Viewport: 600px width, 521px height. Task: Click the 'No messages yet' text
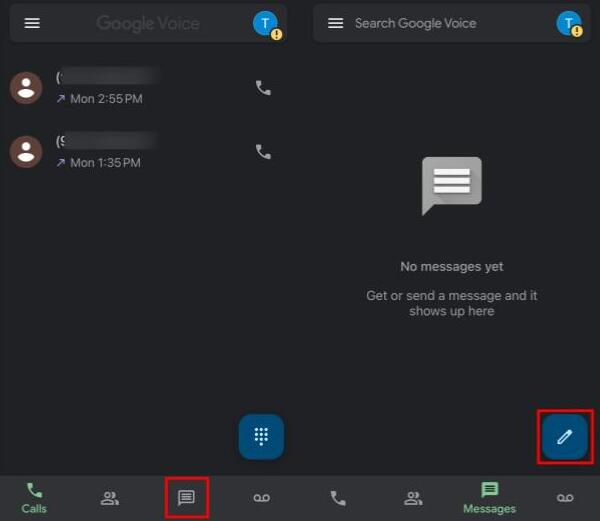[x=452, y=266]
